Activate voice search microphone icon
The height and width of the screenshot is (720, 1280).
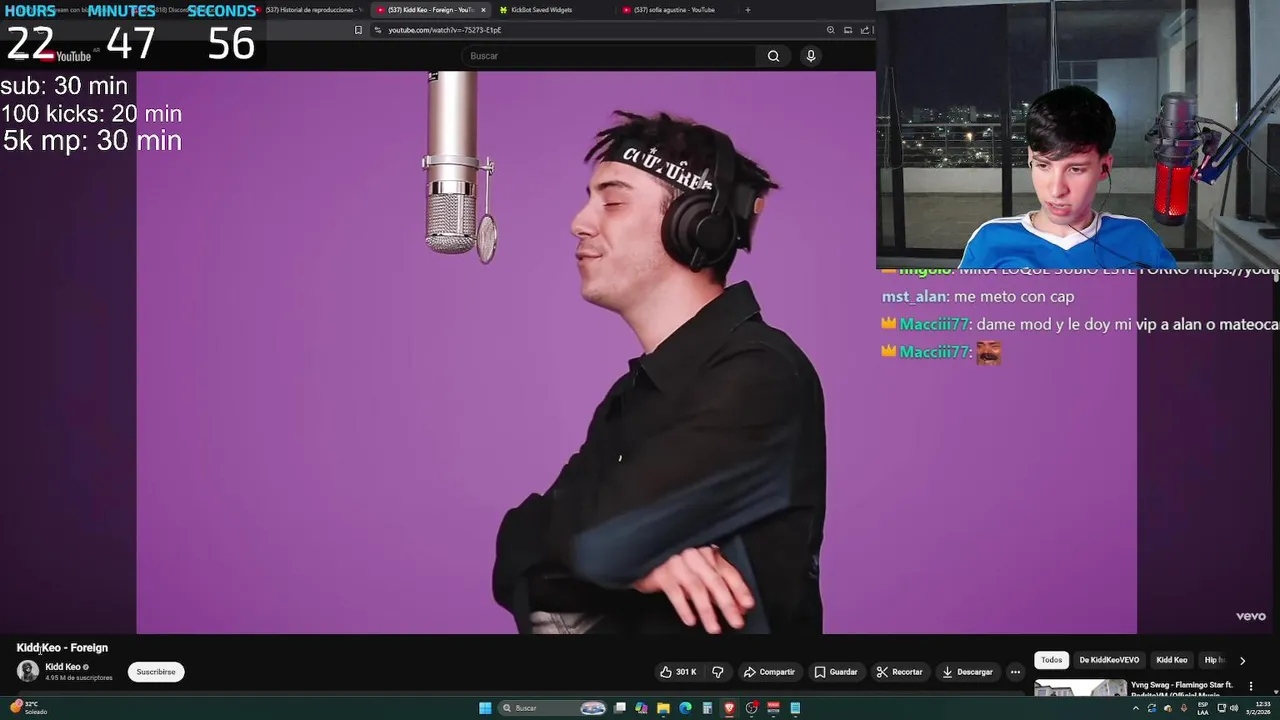coord(811,56)
